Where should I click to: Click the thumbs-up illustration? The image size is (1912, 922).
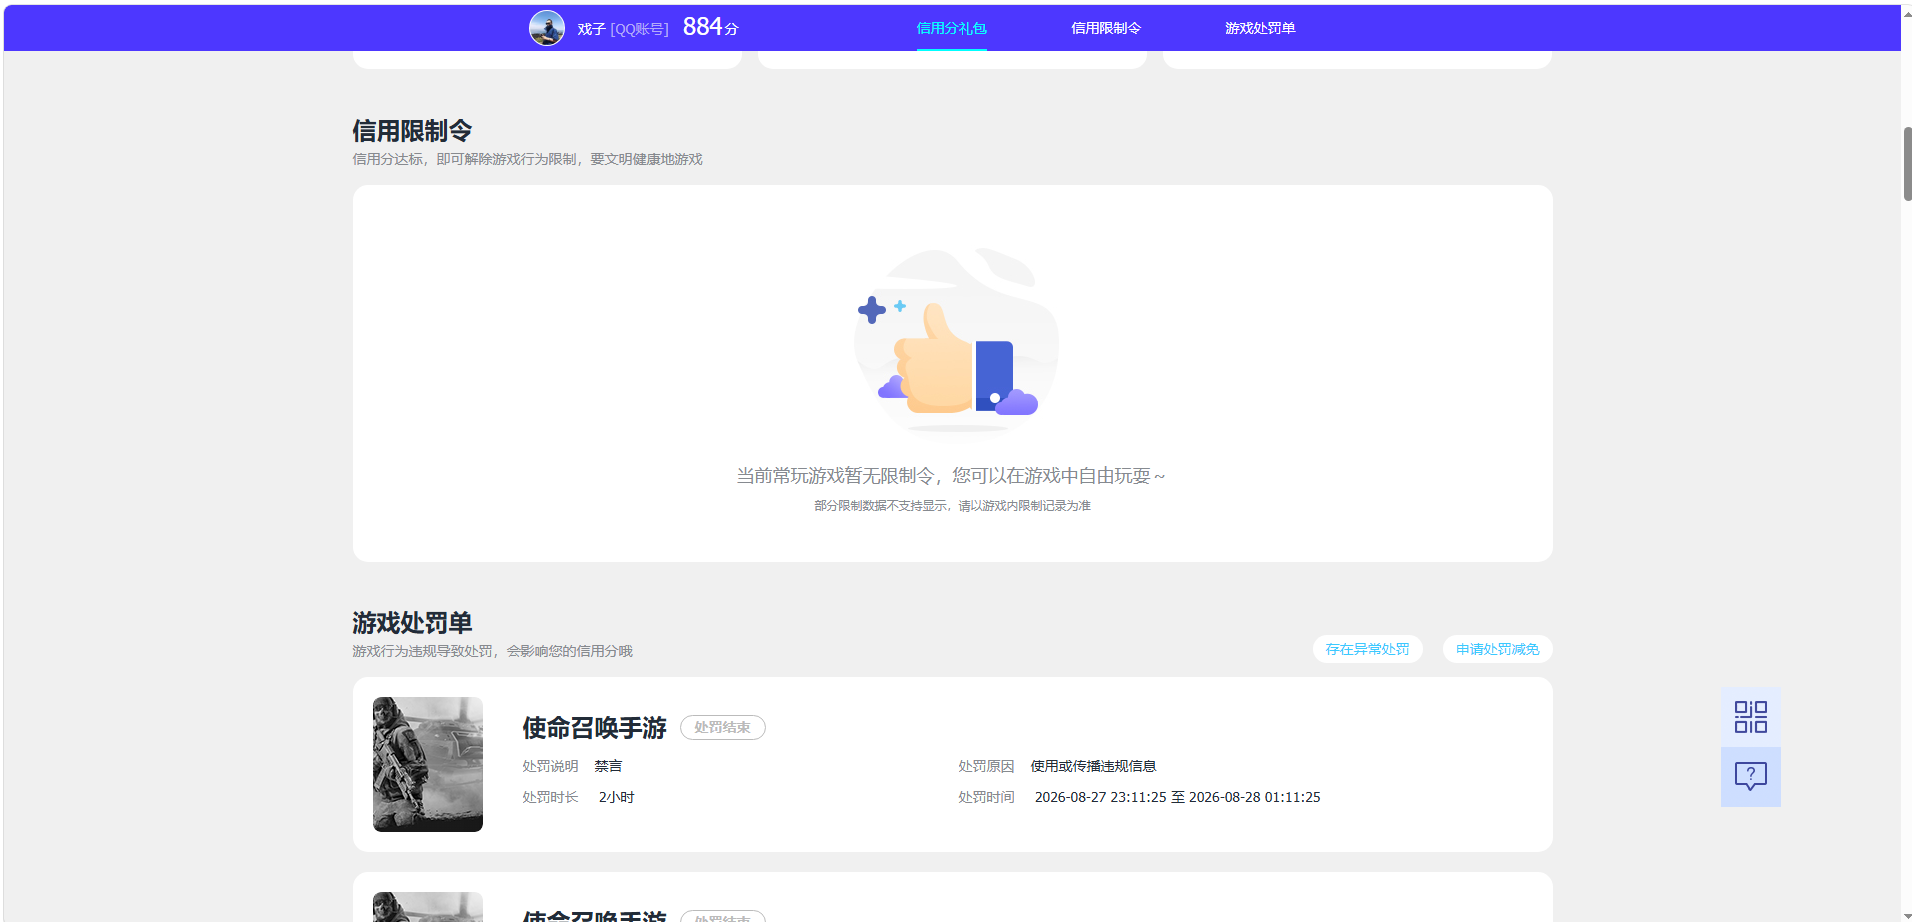956,340
